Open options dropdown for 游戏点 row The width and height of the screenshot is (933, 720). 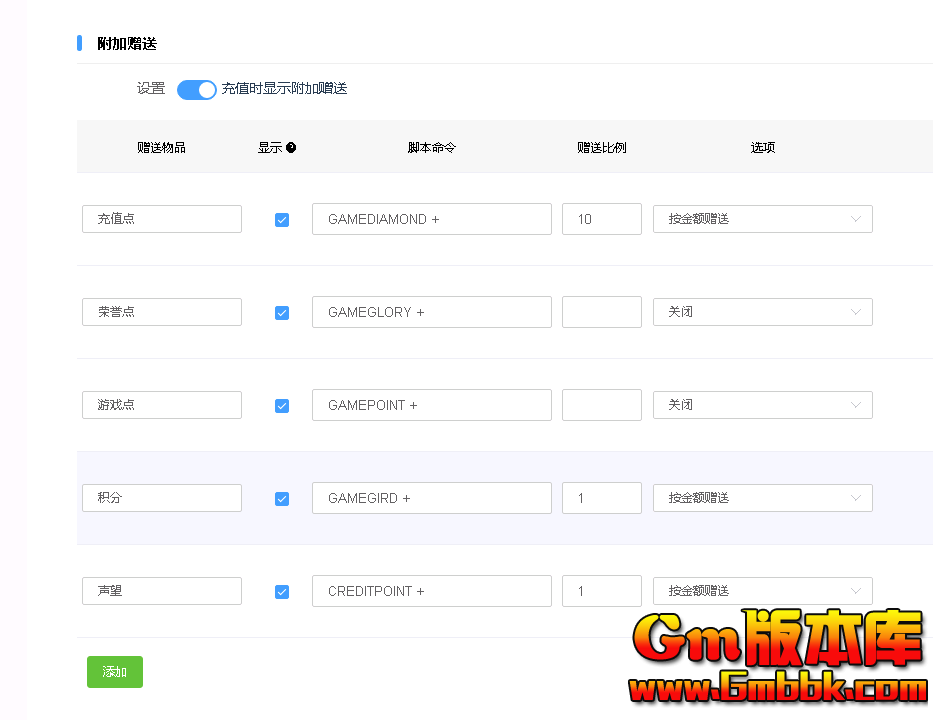pos(762,405)
